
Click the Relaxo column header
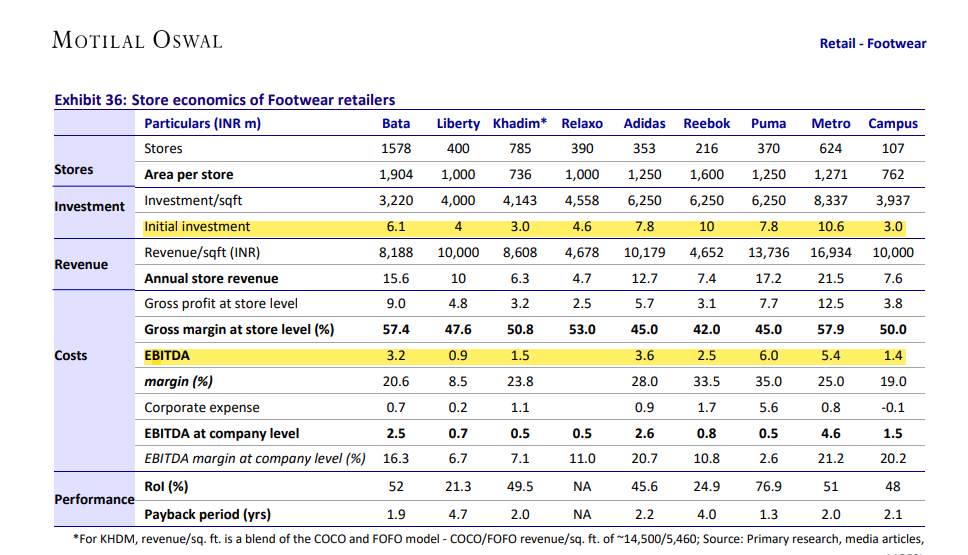pyautogui.click(x=582, y=123)
